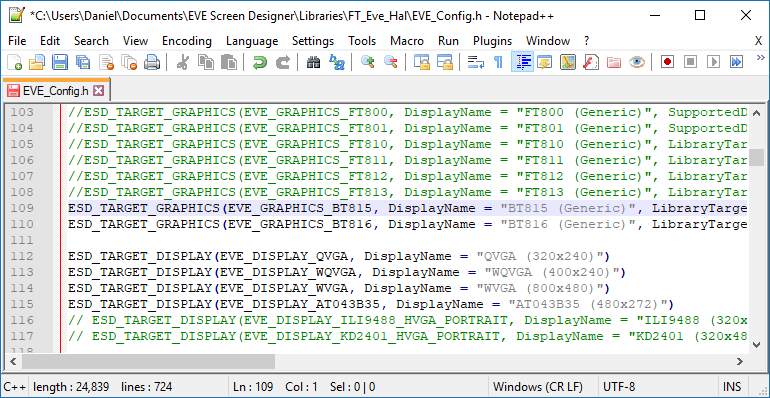Viewport: 770px width, 398px height.
Task: Open the Tools menu
Action: (362, 41)
